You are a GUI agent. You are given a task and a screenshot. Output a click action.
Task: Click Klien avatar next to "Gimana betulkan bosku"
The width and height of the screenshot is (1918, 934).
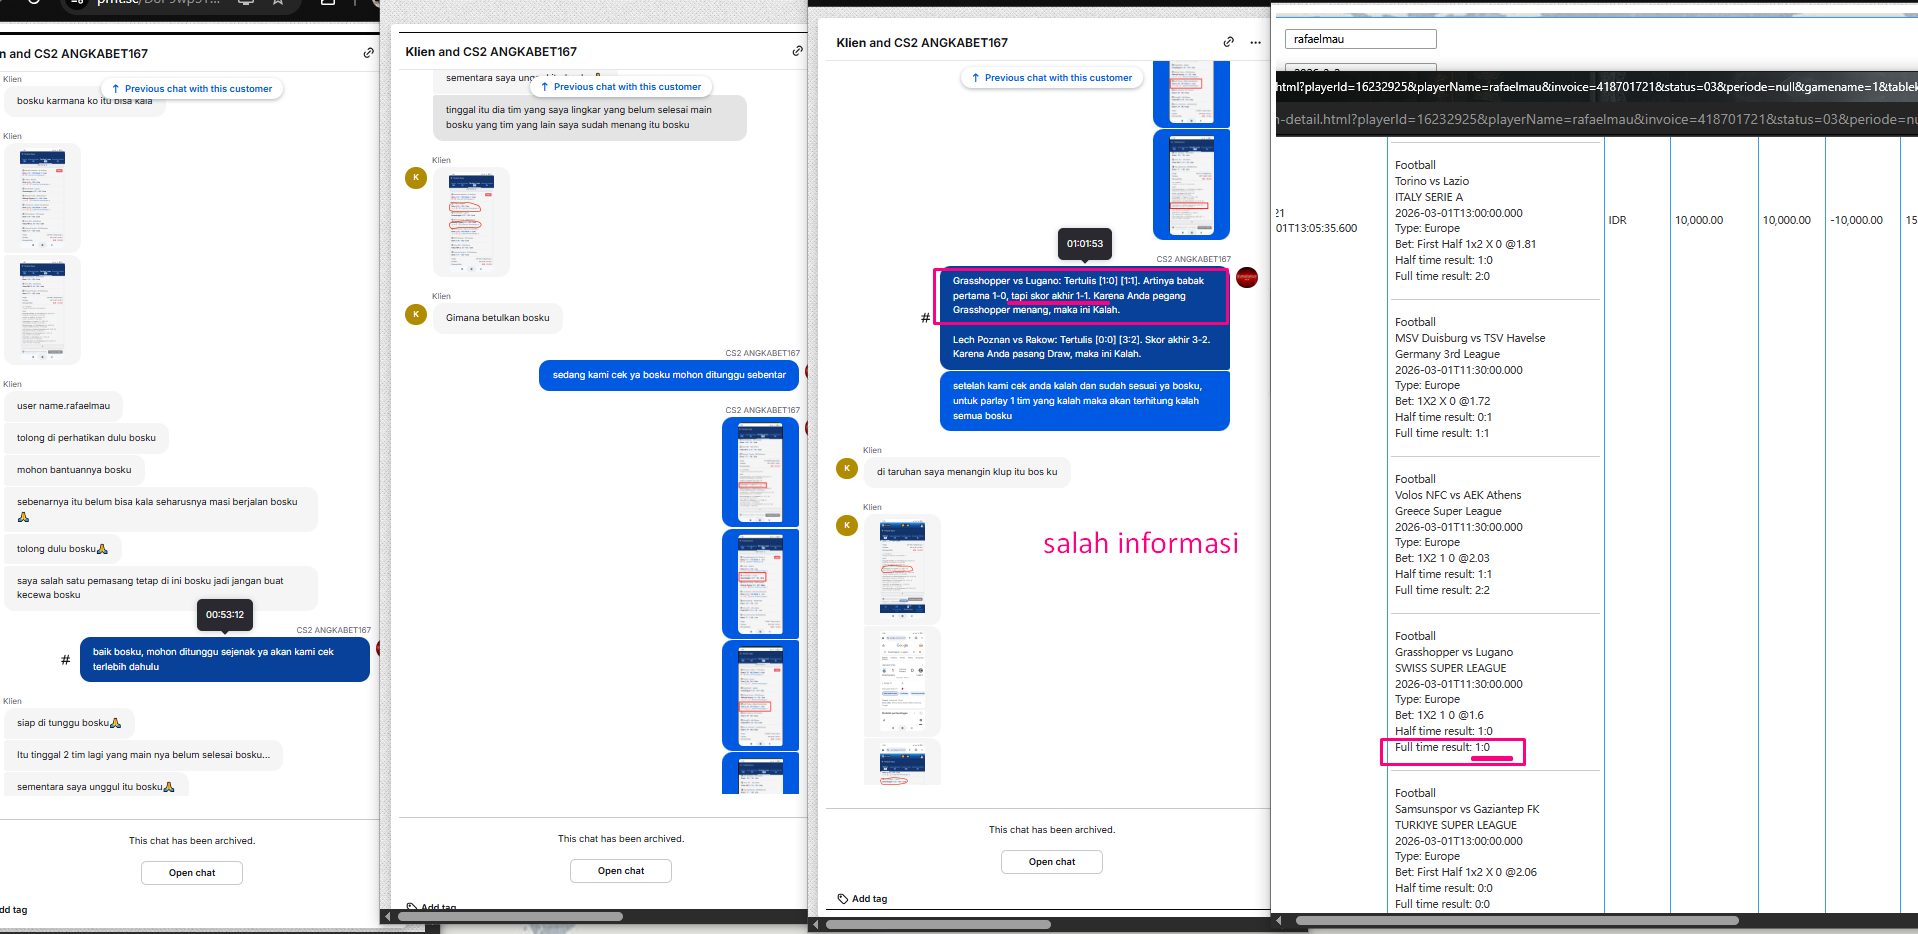point(416,315)
